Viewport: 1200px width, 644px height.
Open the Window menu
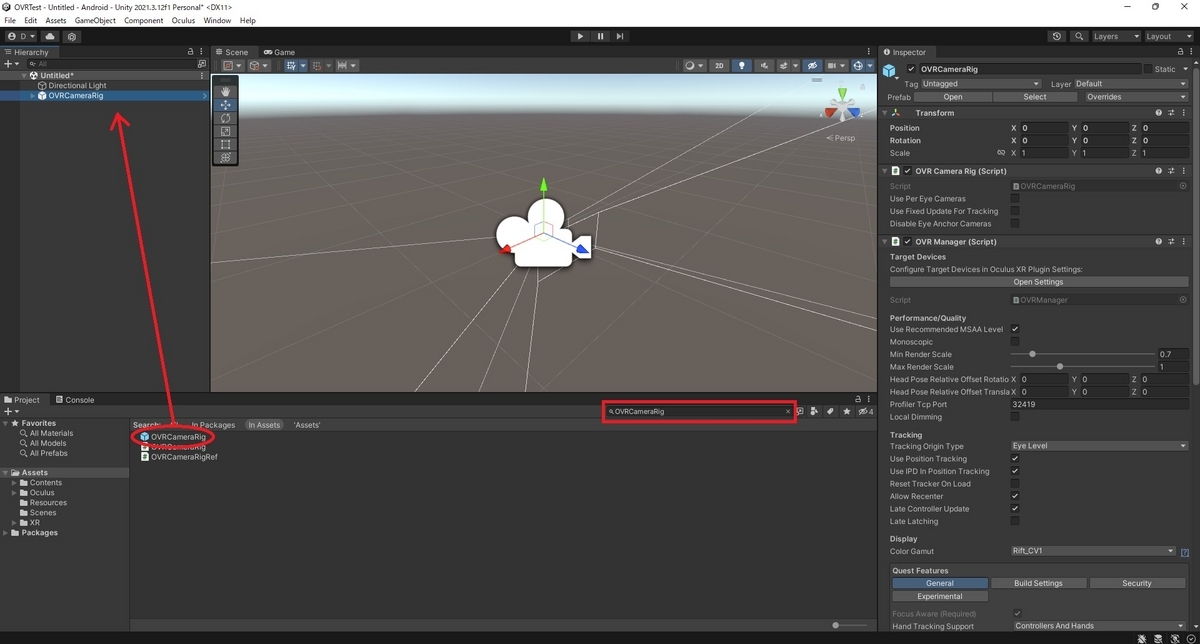pos(217,20)
